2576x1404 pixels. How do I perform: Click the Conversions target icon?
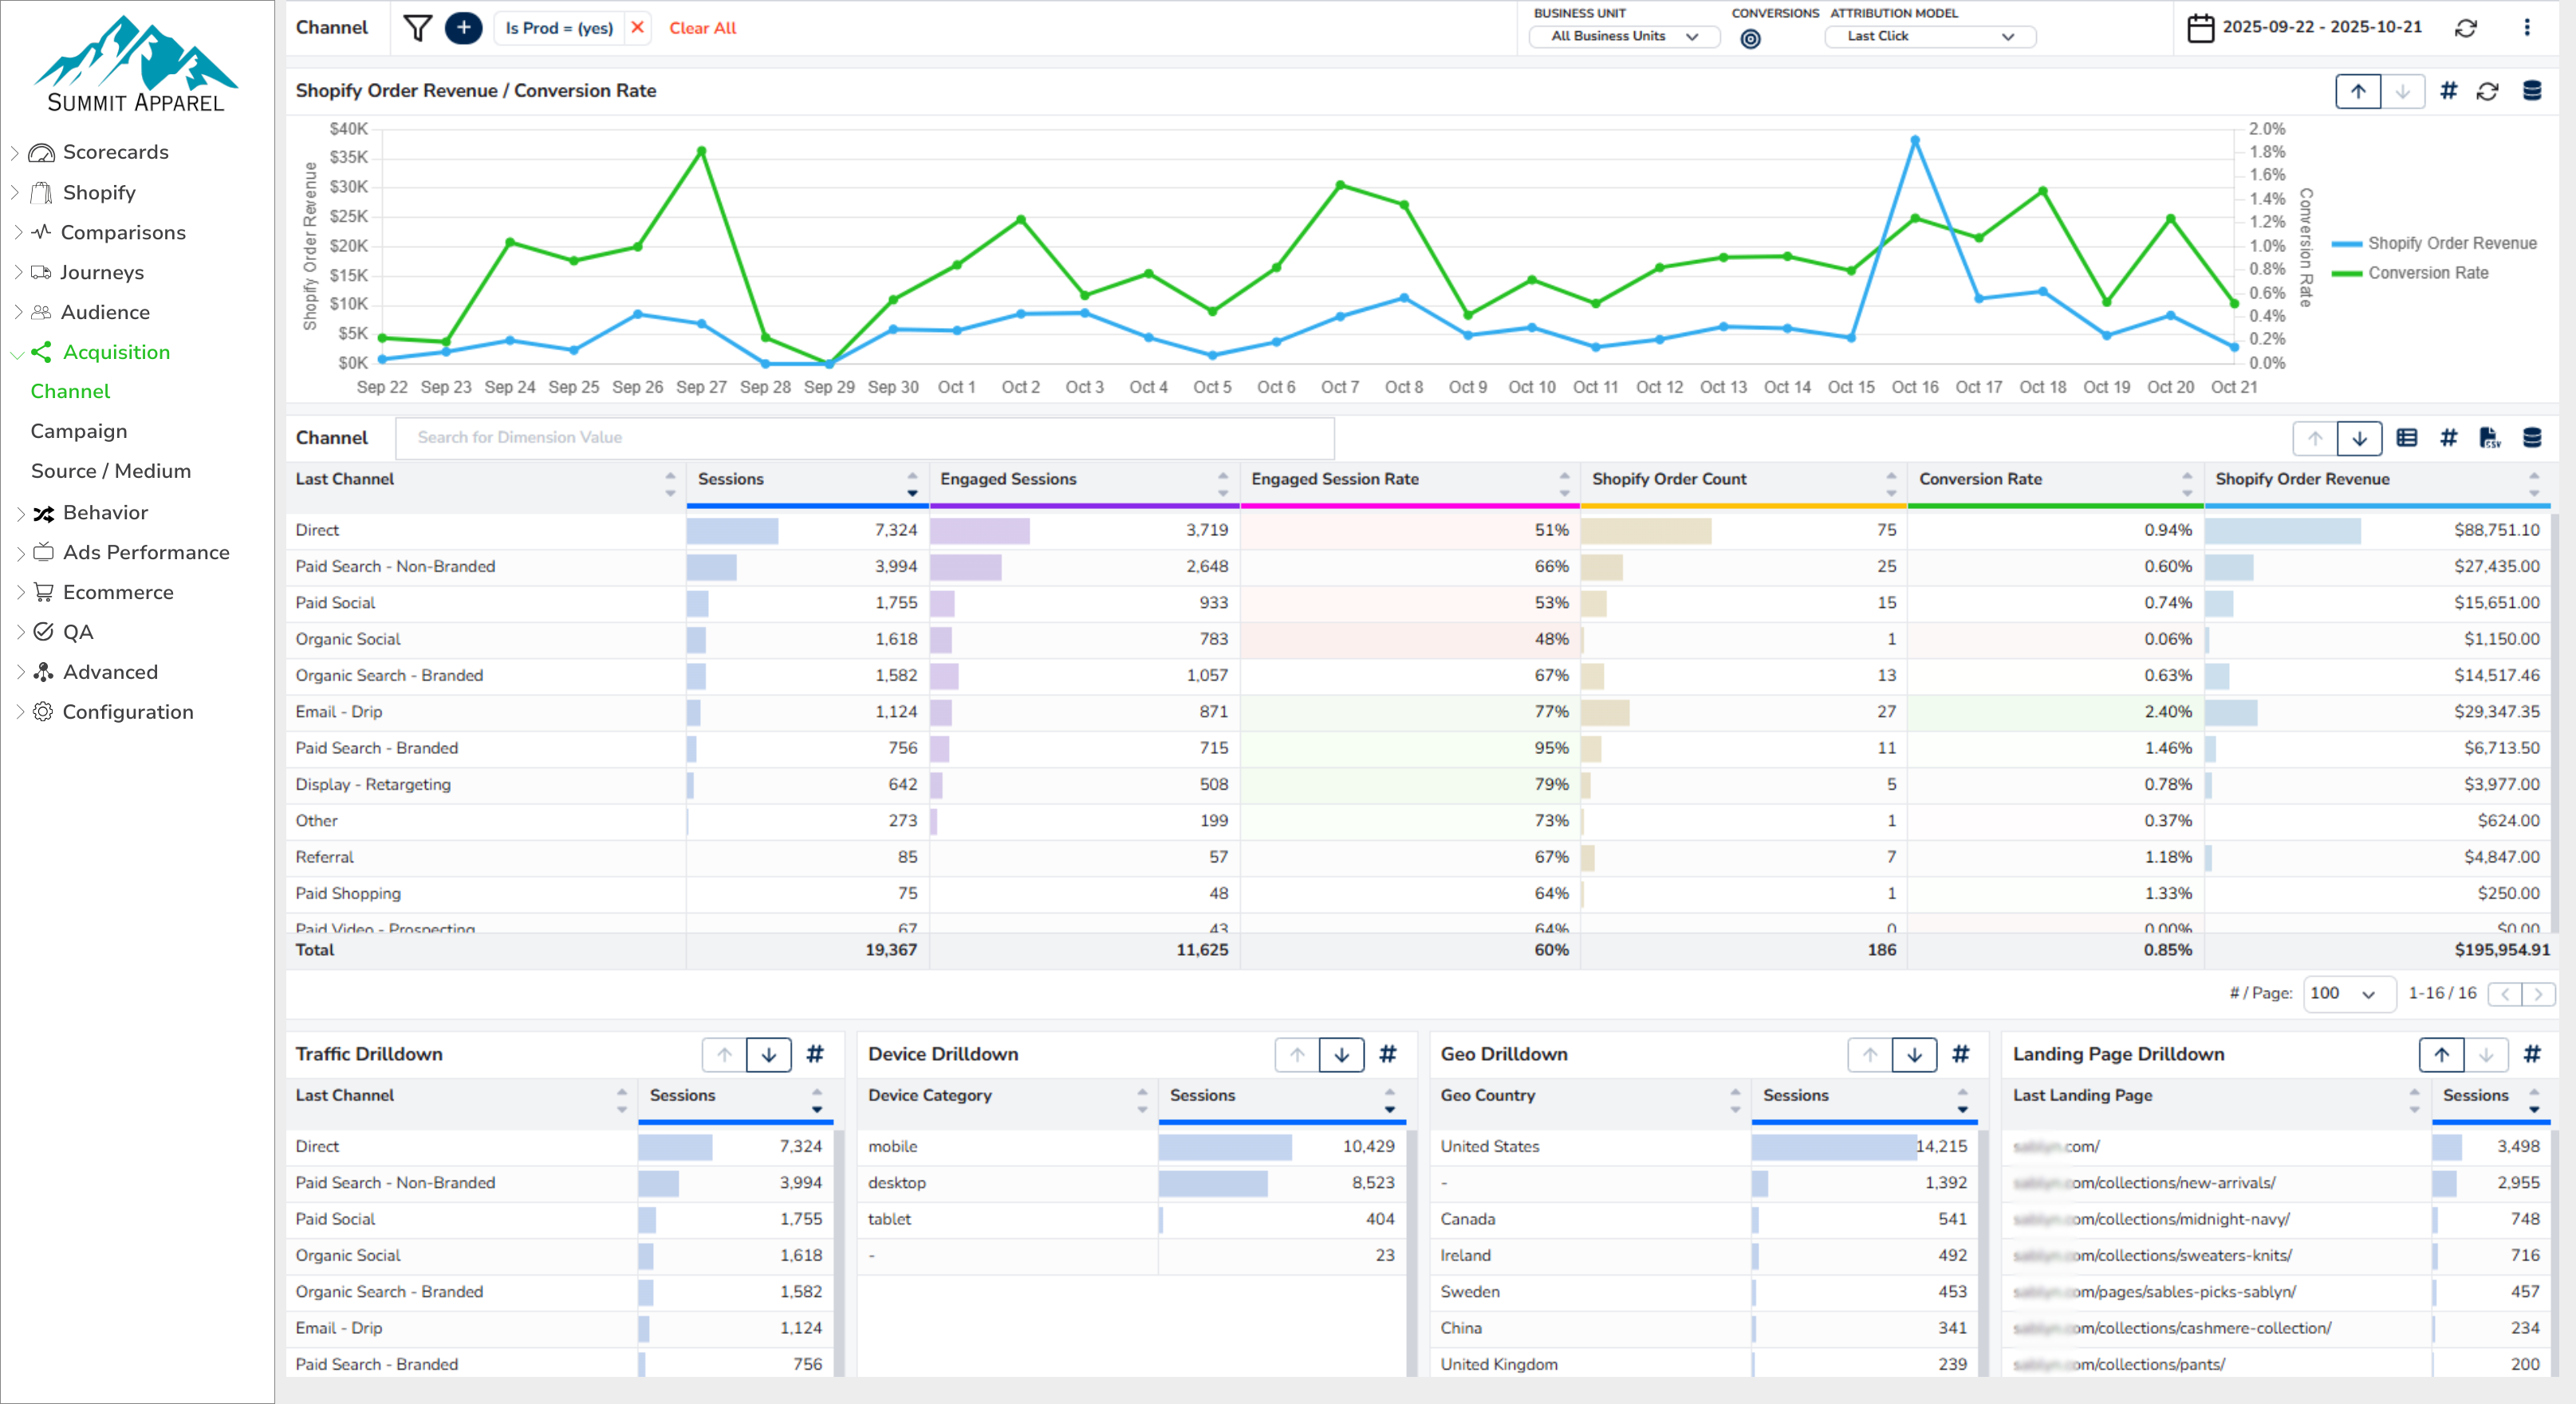1753,38
